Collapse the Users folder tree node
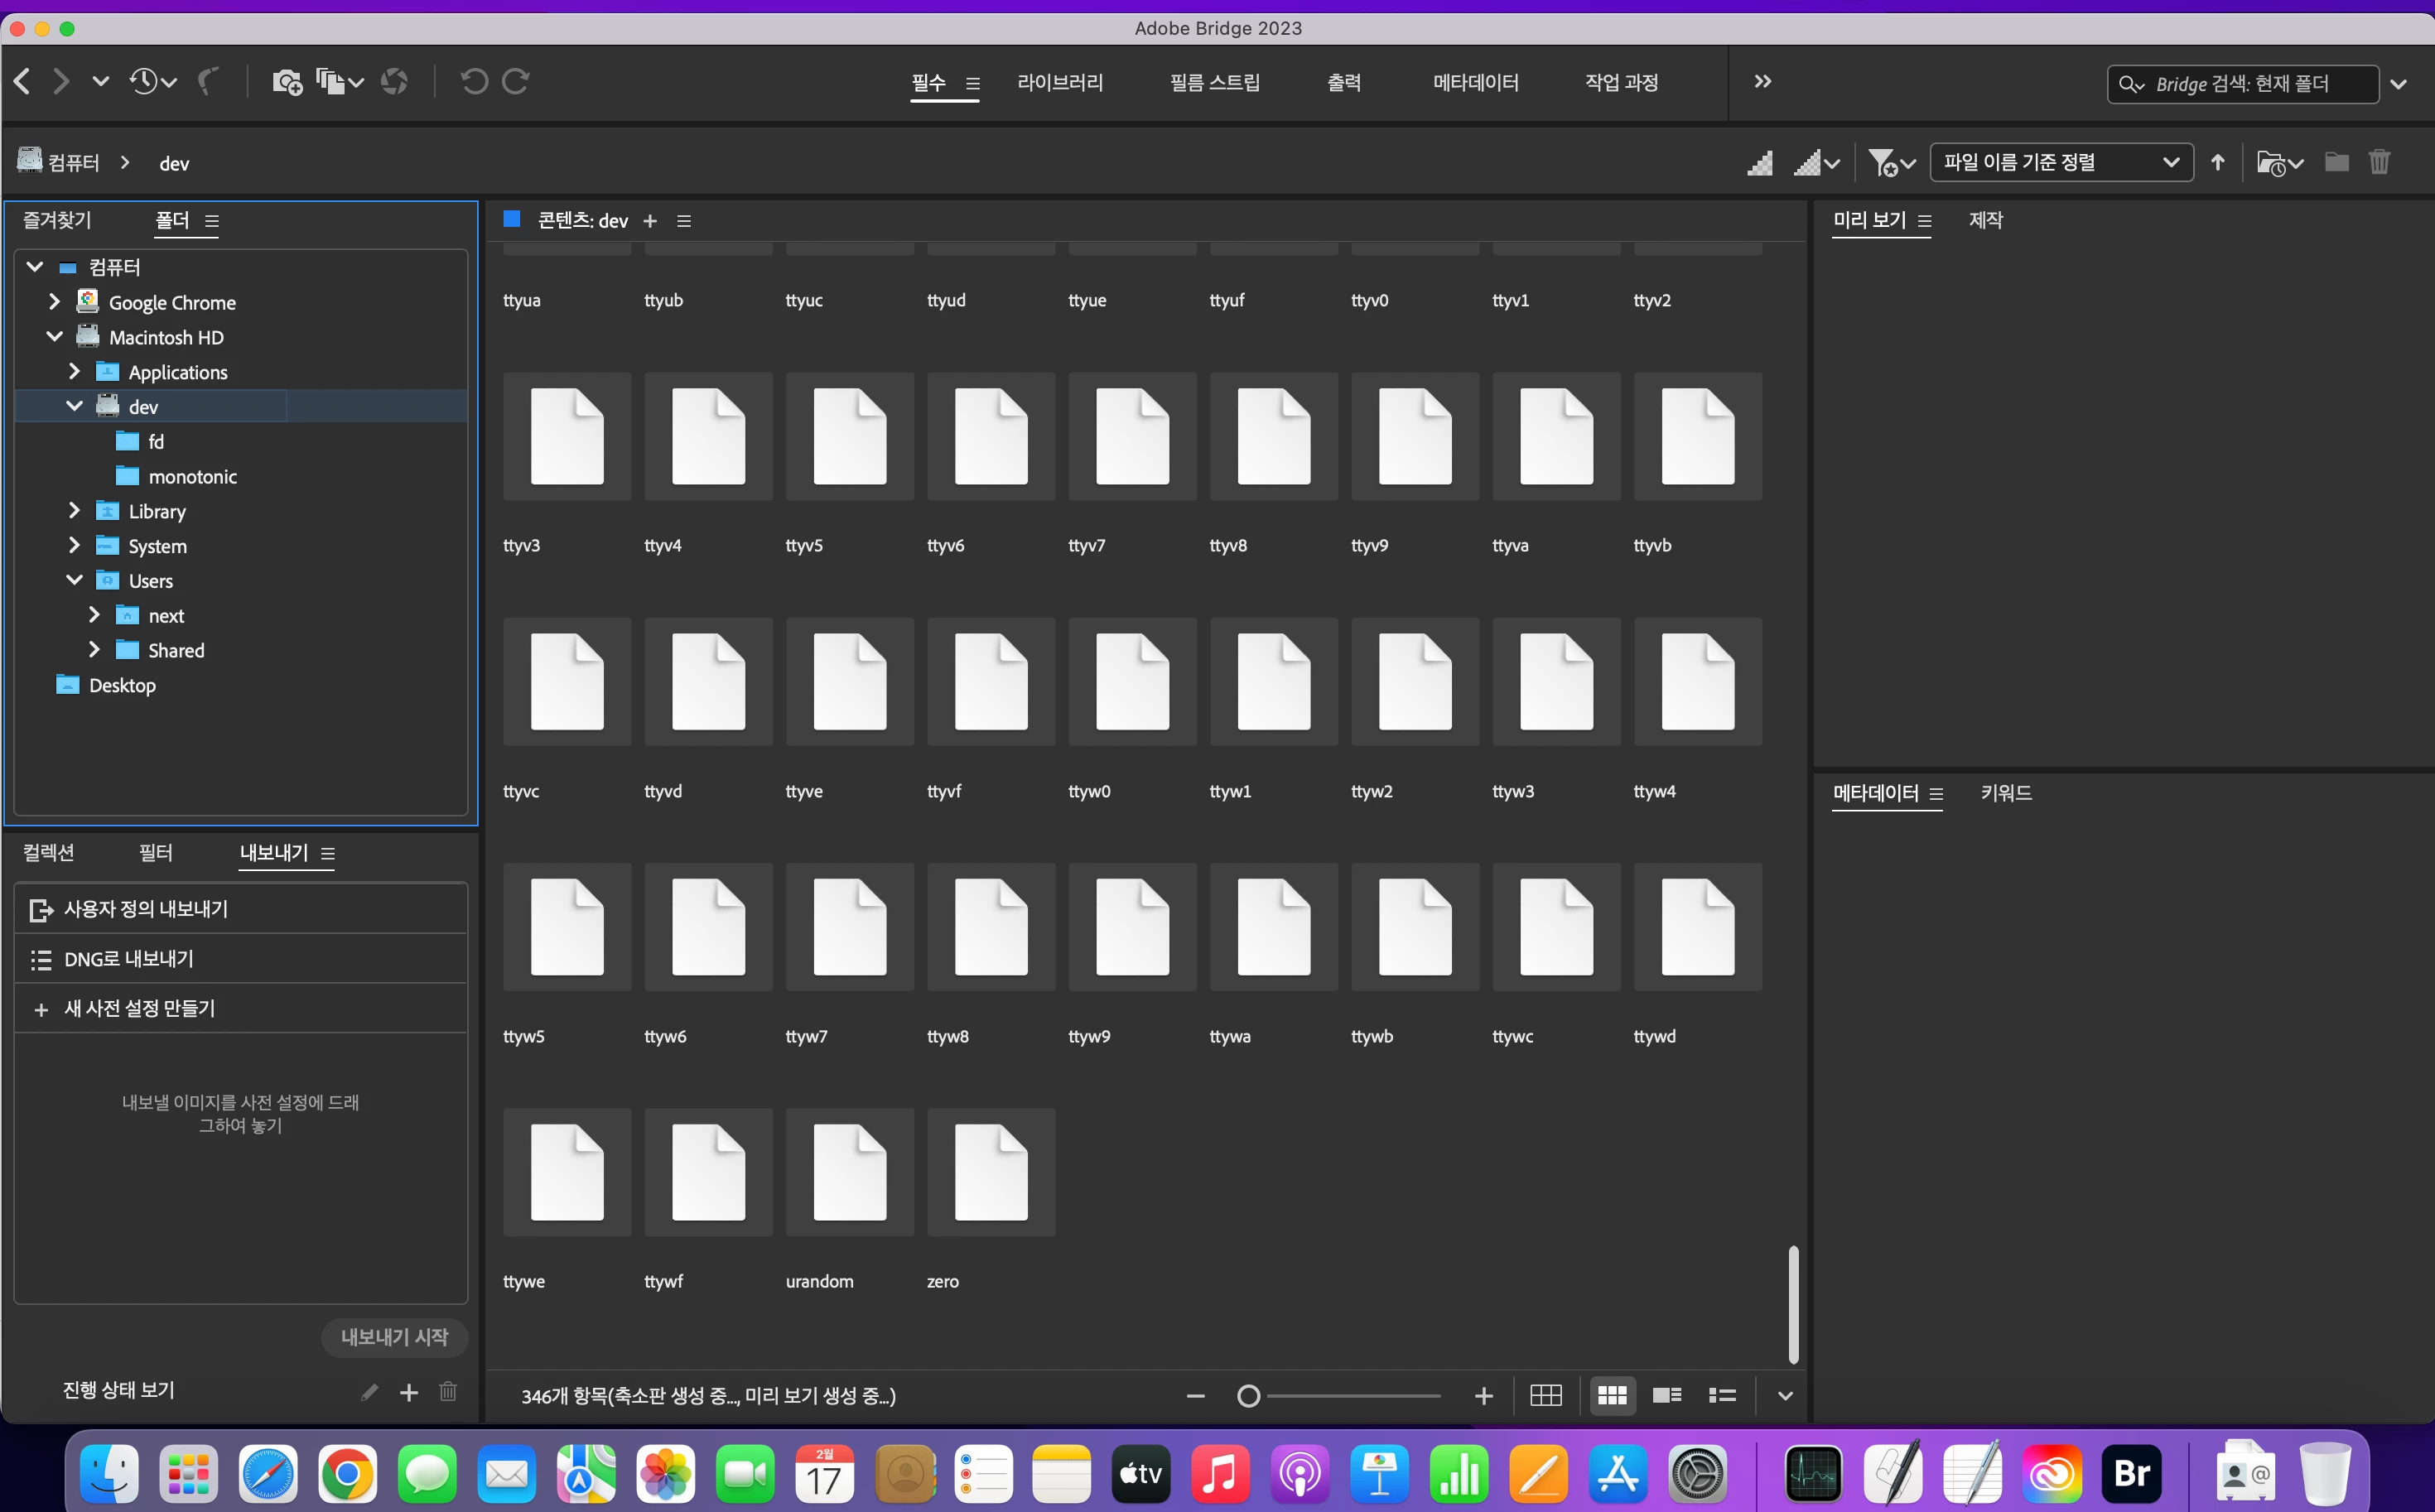This screenshot has width=2435, height=1512. point(74,580)
